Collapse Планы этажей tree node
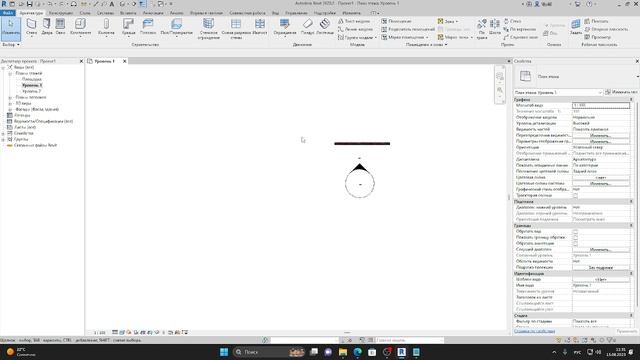Screen dimensions: 640x360 10,73
